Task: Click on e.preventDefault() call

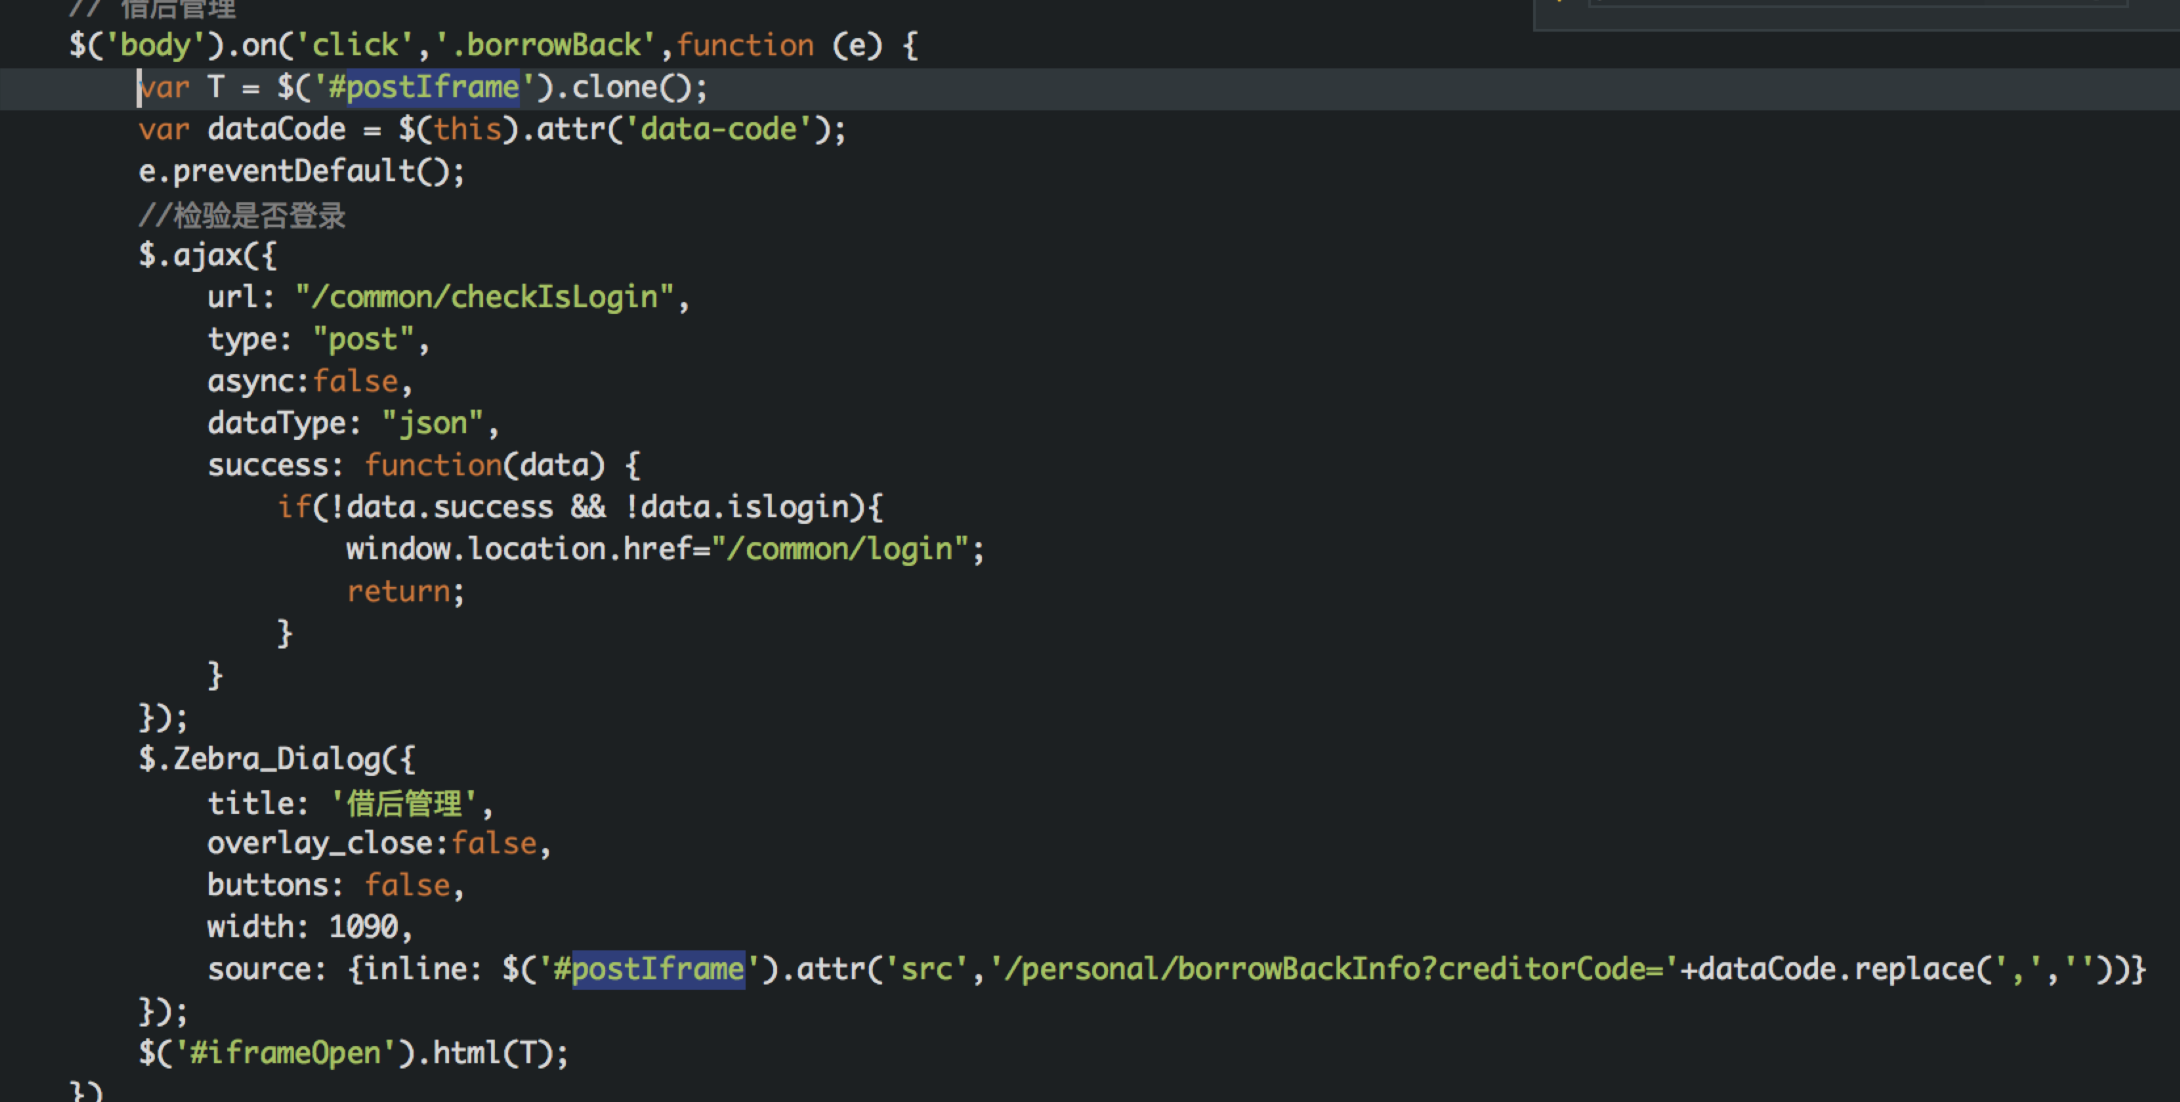Action: pos(300,172)
